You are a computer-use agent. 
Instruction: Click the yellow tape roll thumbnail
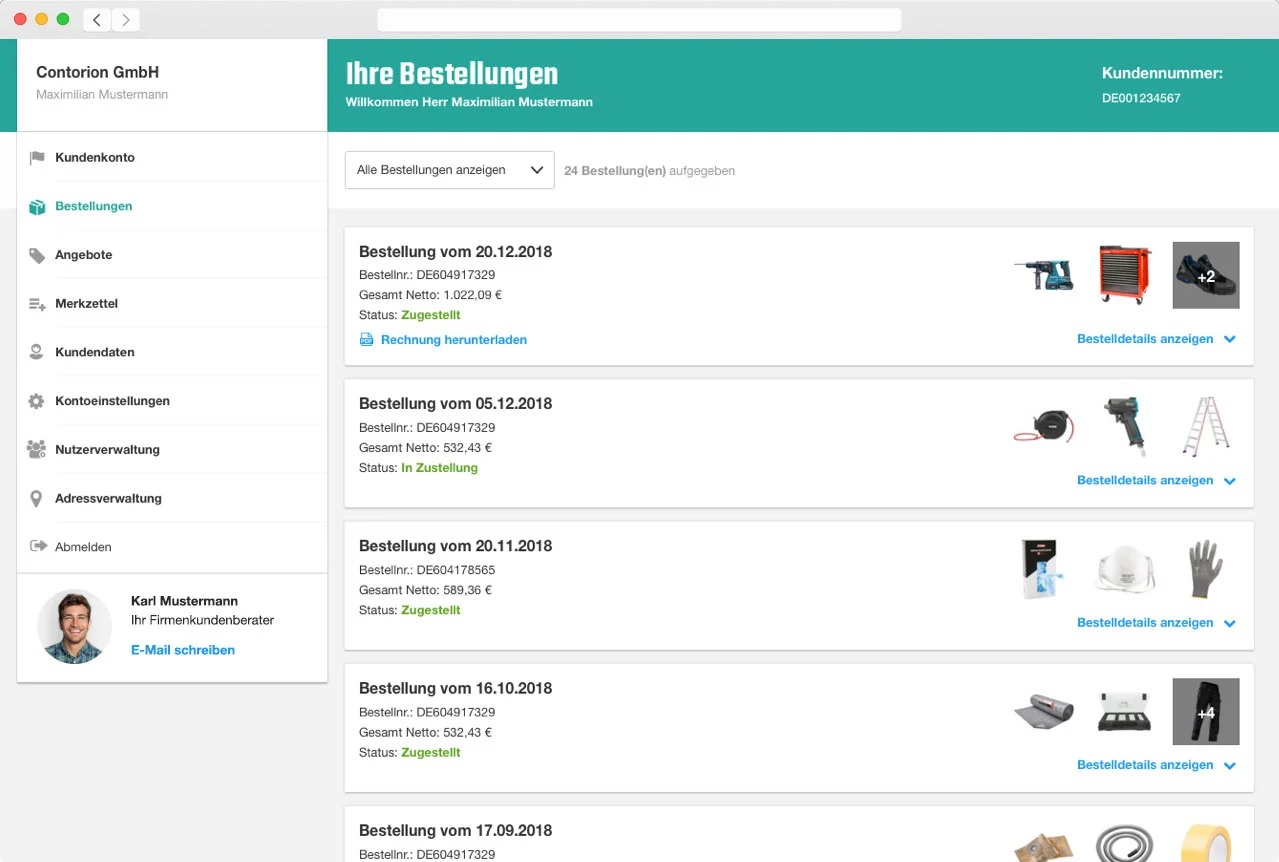(1206, 844)
